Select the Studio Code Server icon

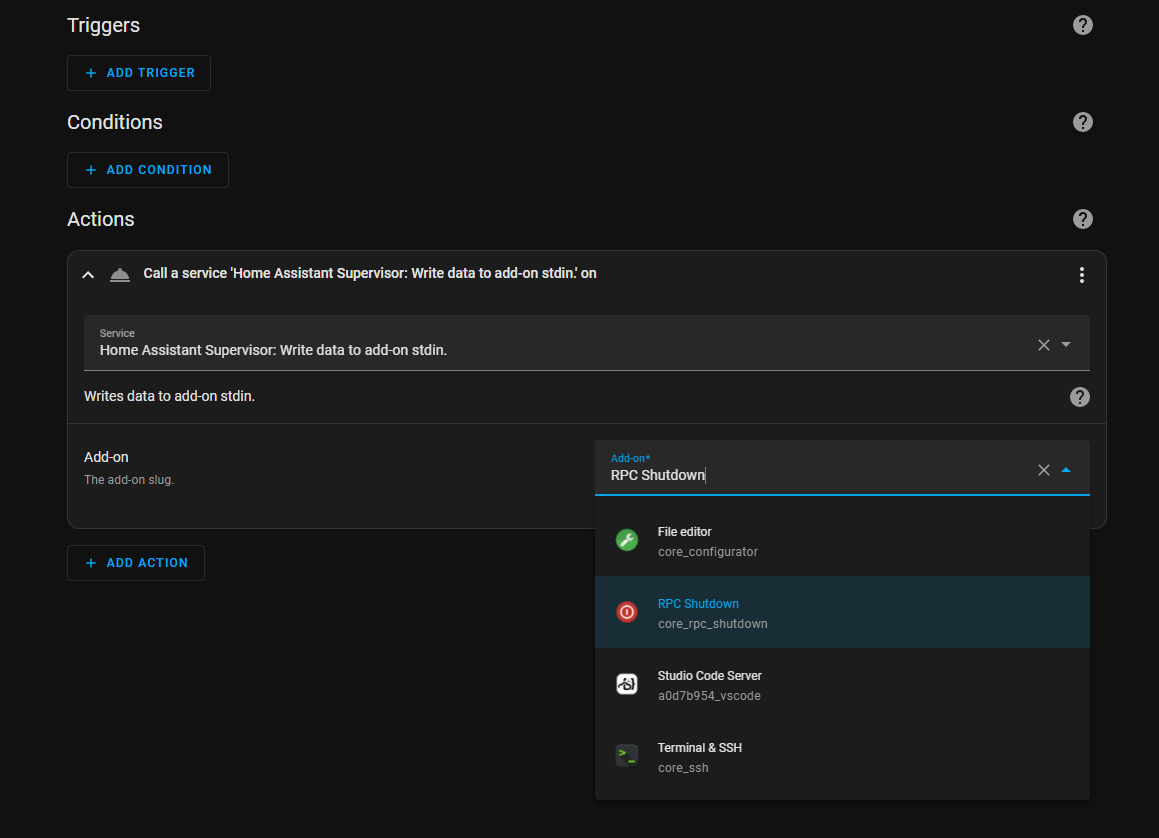coord(627,683)
